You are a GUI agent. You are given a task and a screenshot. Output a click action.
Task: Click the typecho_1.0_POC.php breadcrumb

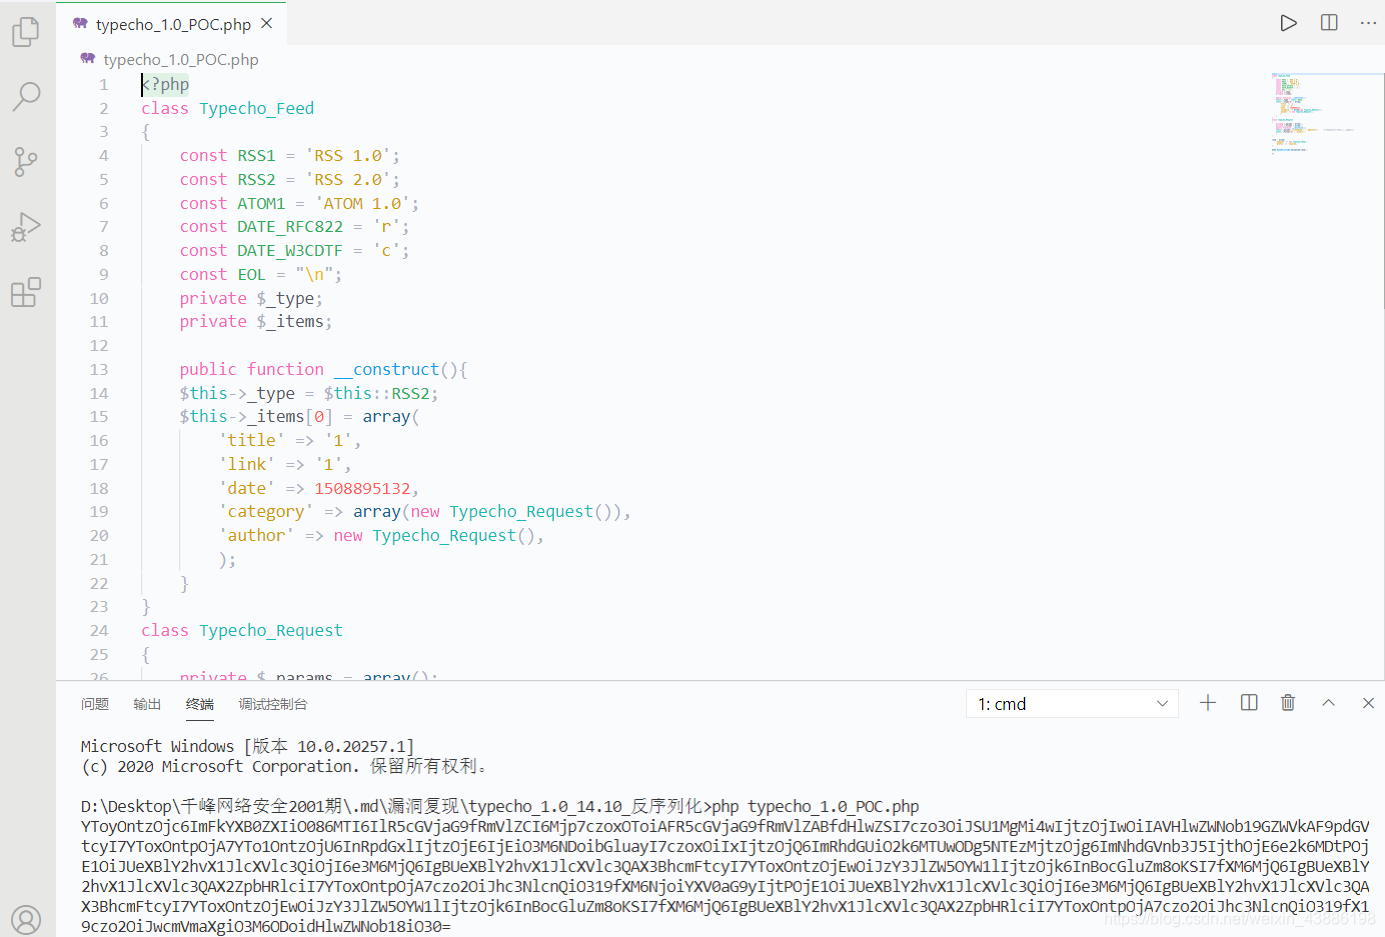click(181, 59)
